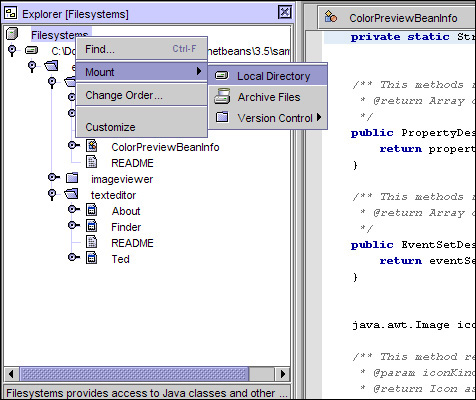Click the ColorPreviewBeanInfo editor tab icon
476x400 pixels.
331,17
